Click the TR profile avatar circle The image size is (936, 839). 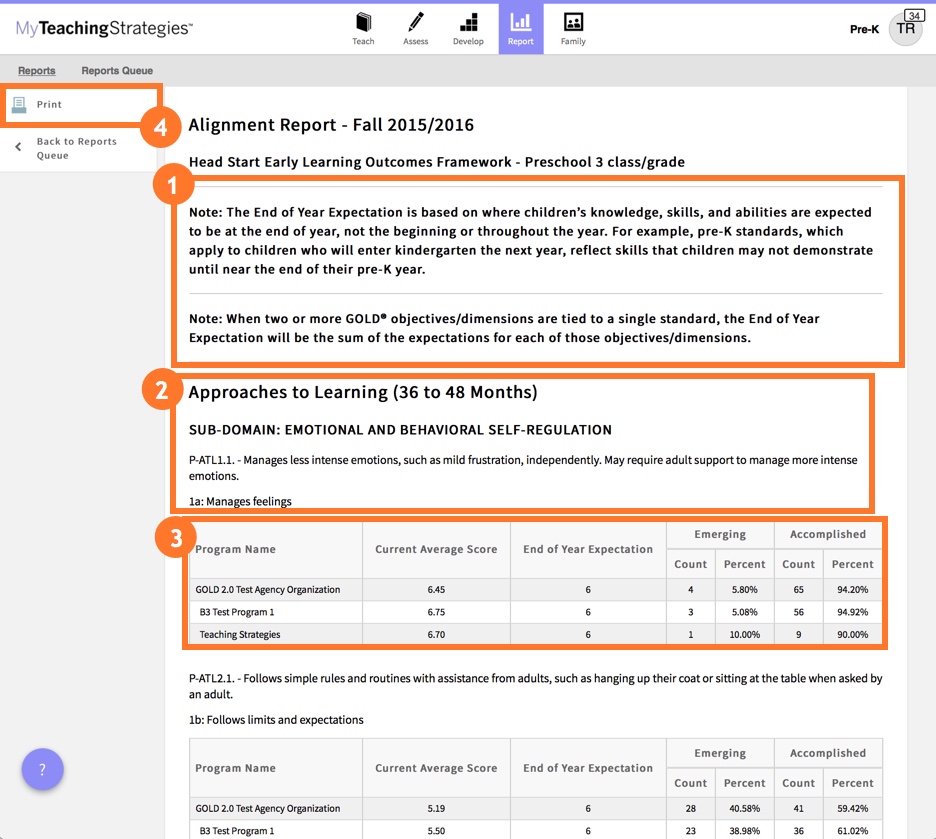click(x=906, y=29)
